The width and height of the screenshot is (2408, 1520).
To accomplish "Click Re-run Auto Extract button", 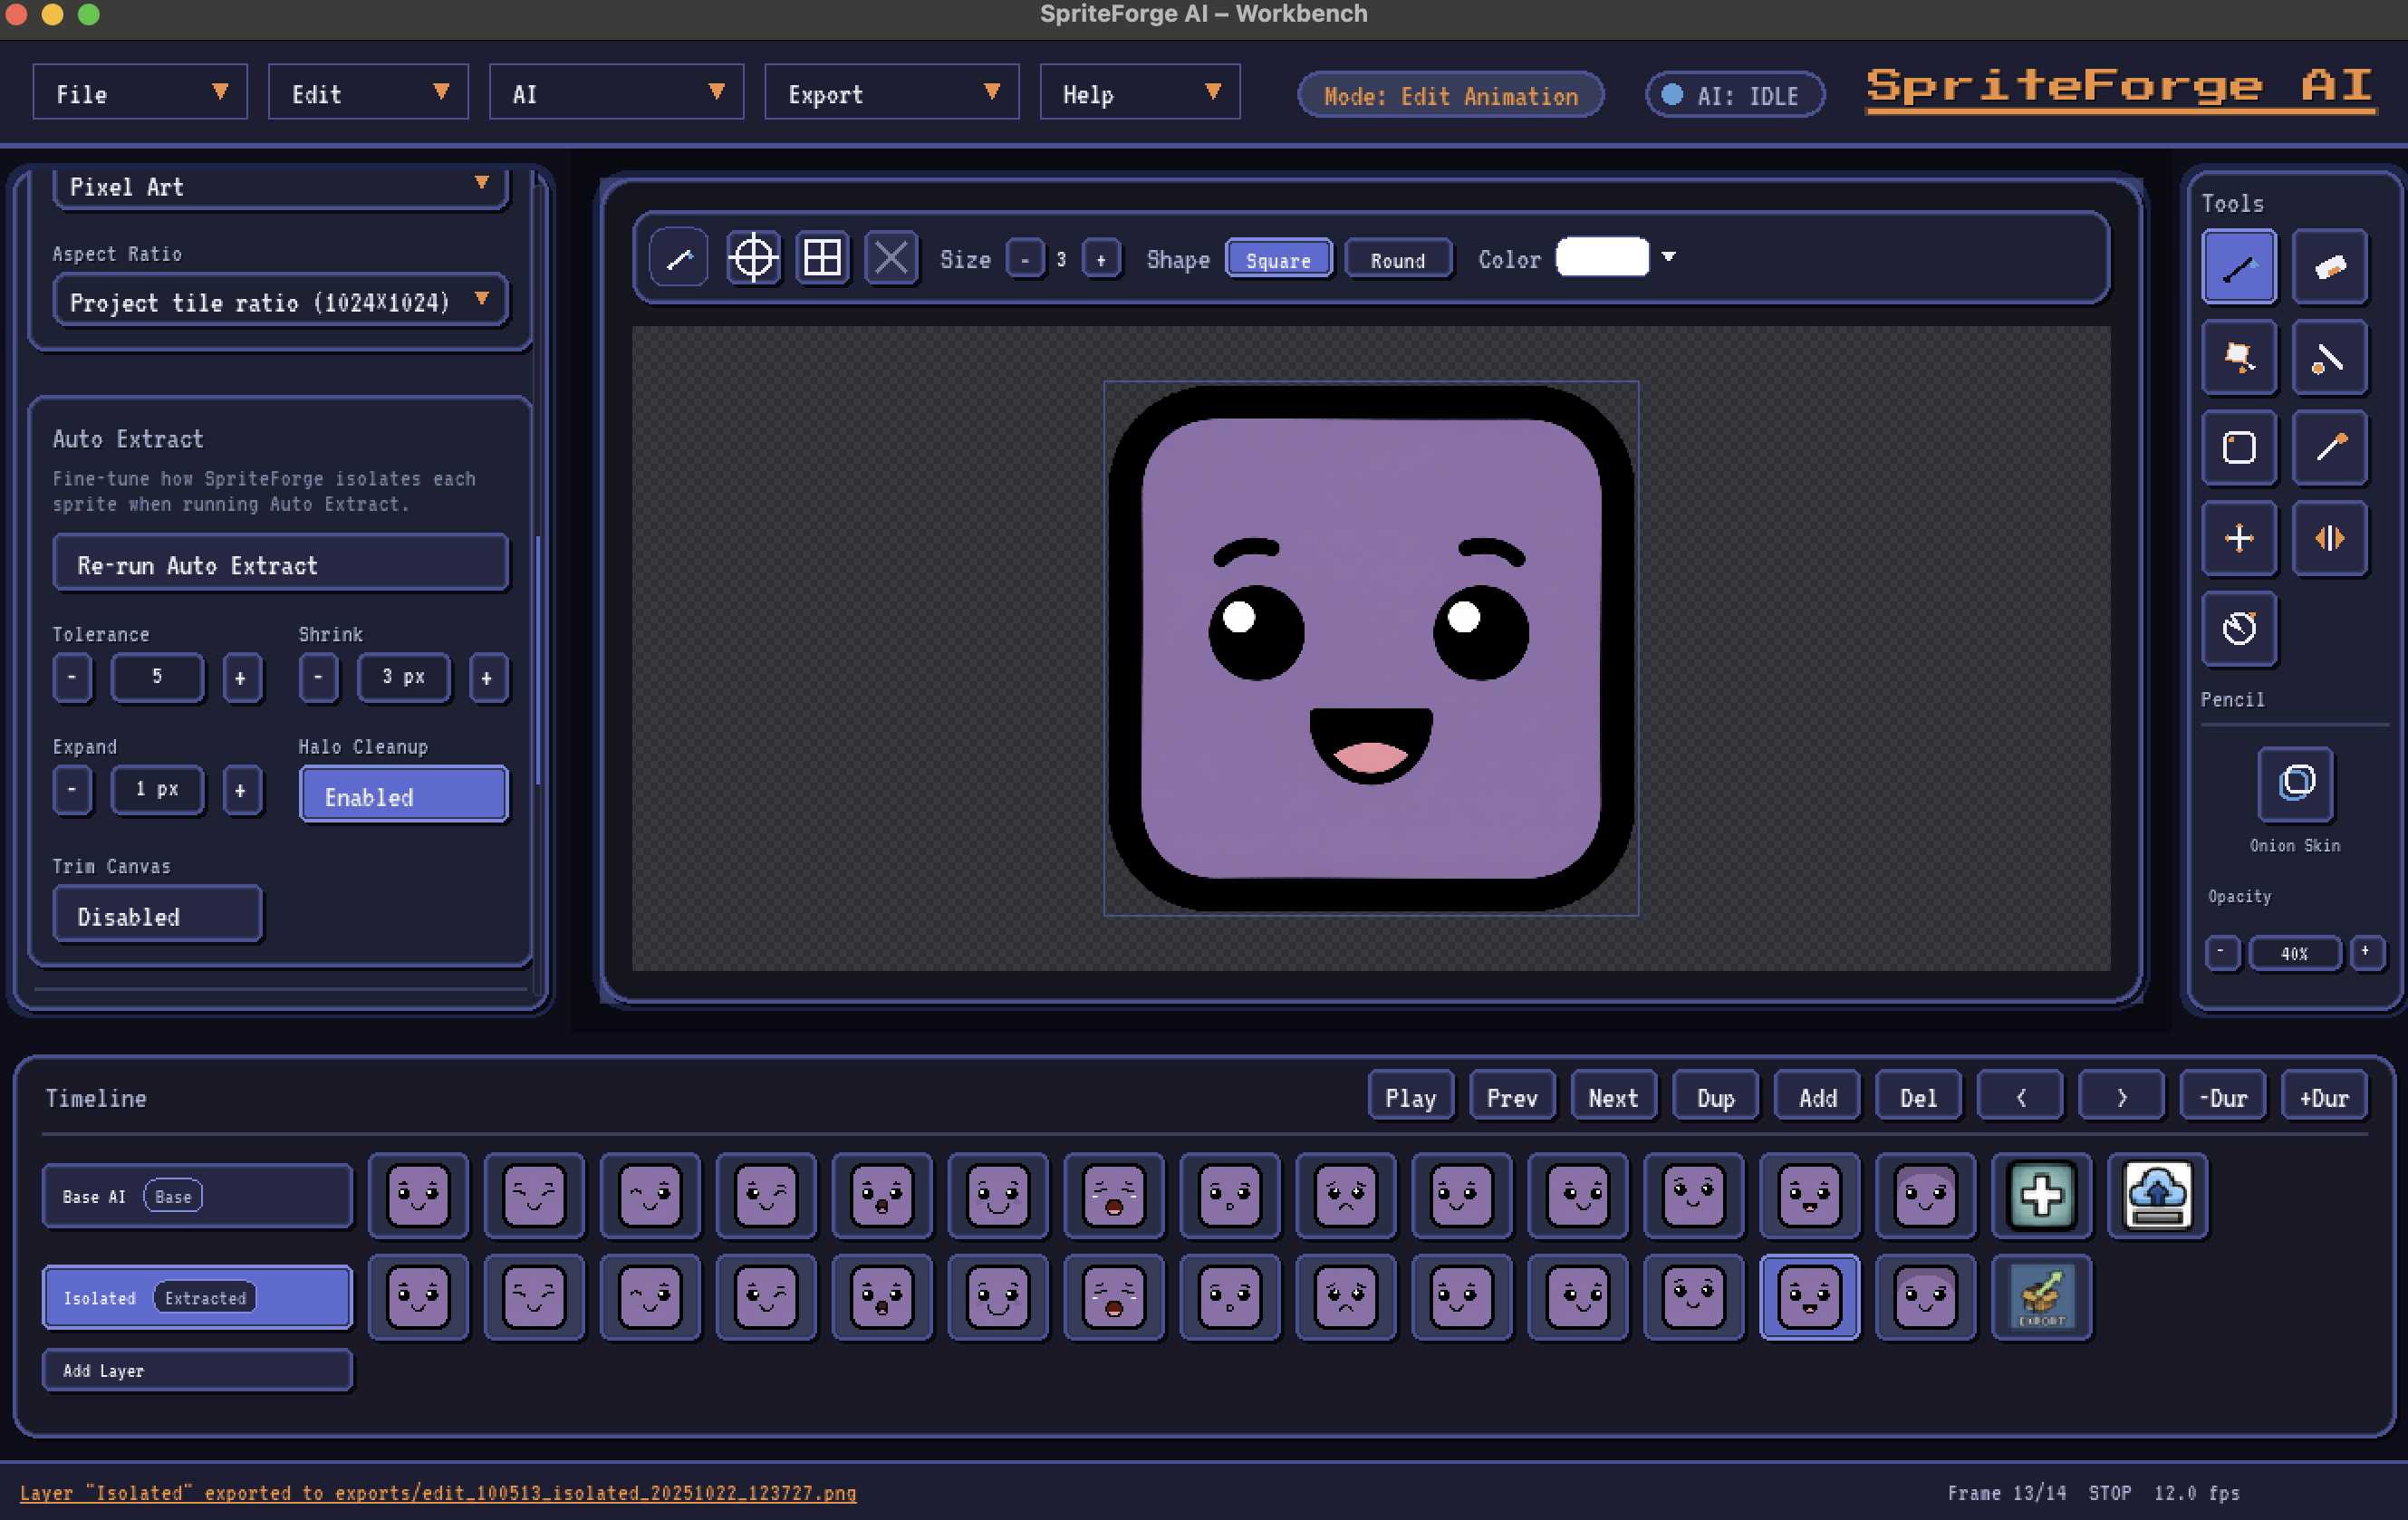I will click(x=280, y=565).
